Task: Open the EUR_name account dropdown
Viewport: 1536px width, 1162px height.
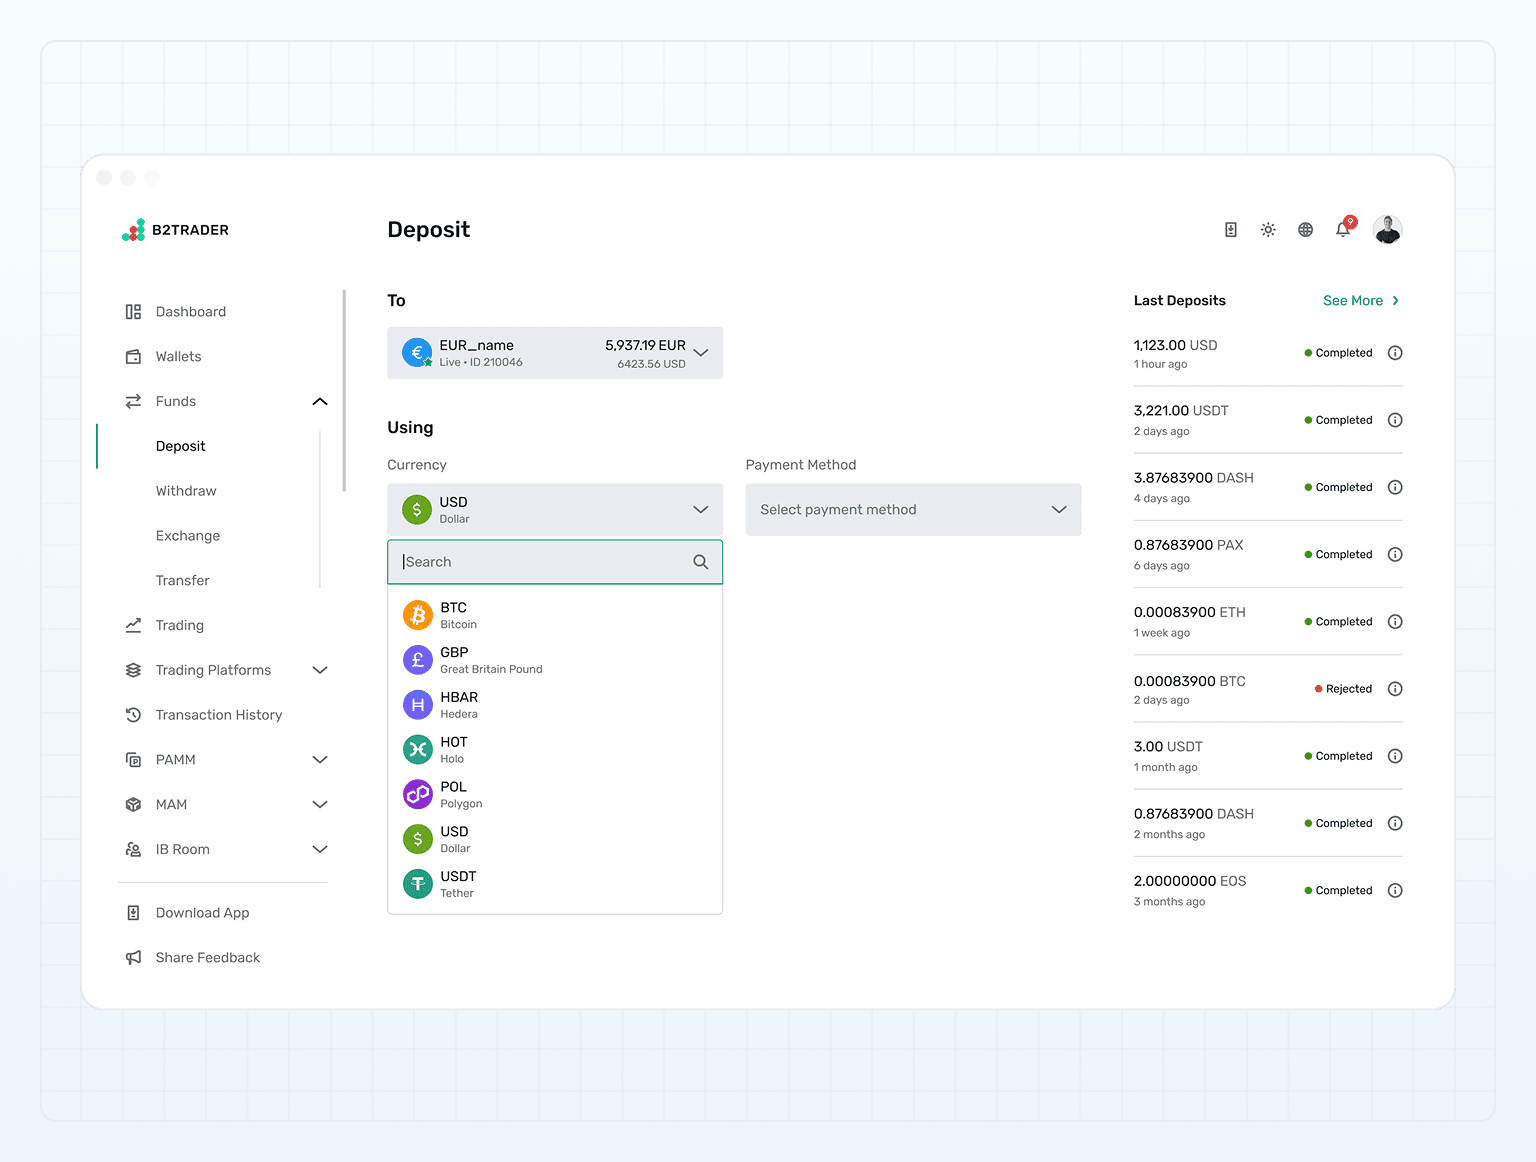Action: (x=554, y=353)
